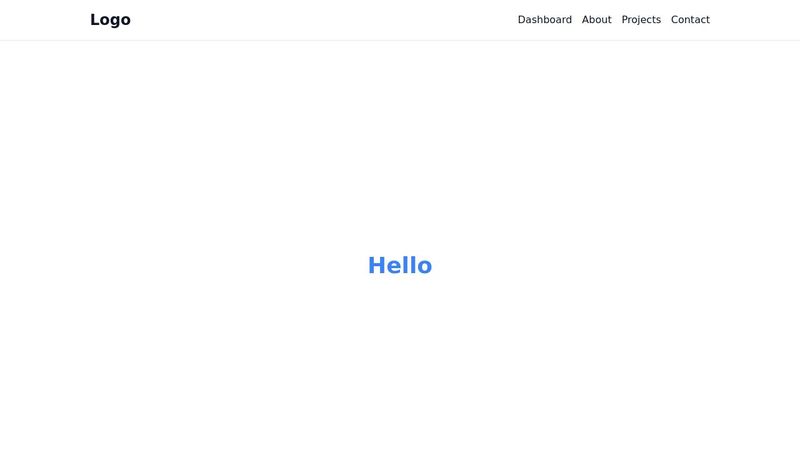Switch to the Projects section
Viewport: 800px width, 450px height.
pos(641,20)
